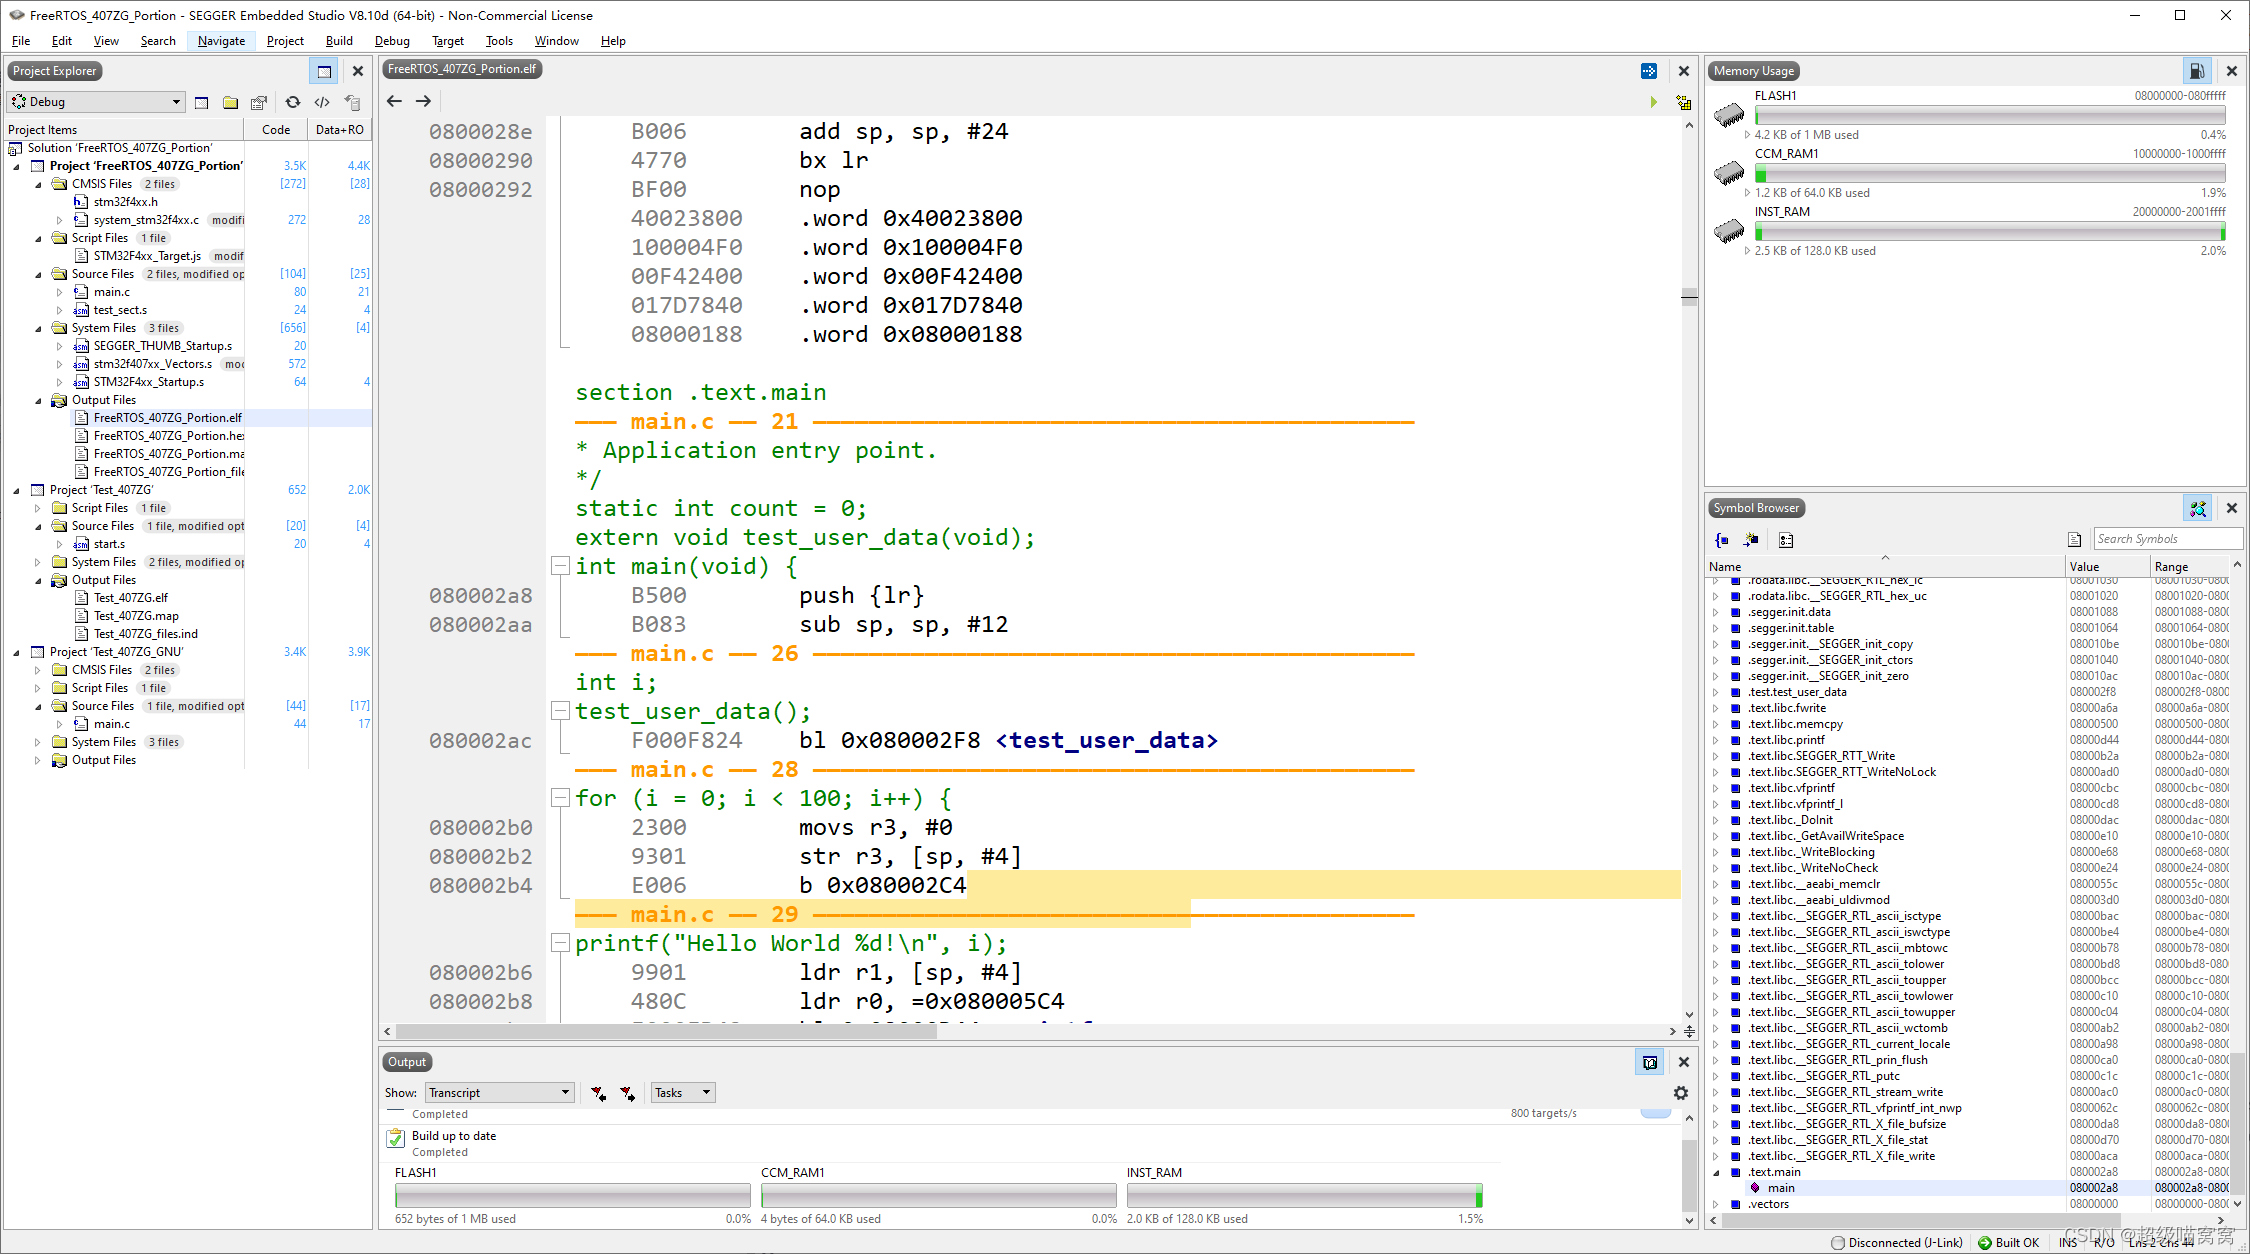The image size is (2250, 1254).
Task: Close the Output panel
Action: click(x=1684, y=1062)
